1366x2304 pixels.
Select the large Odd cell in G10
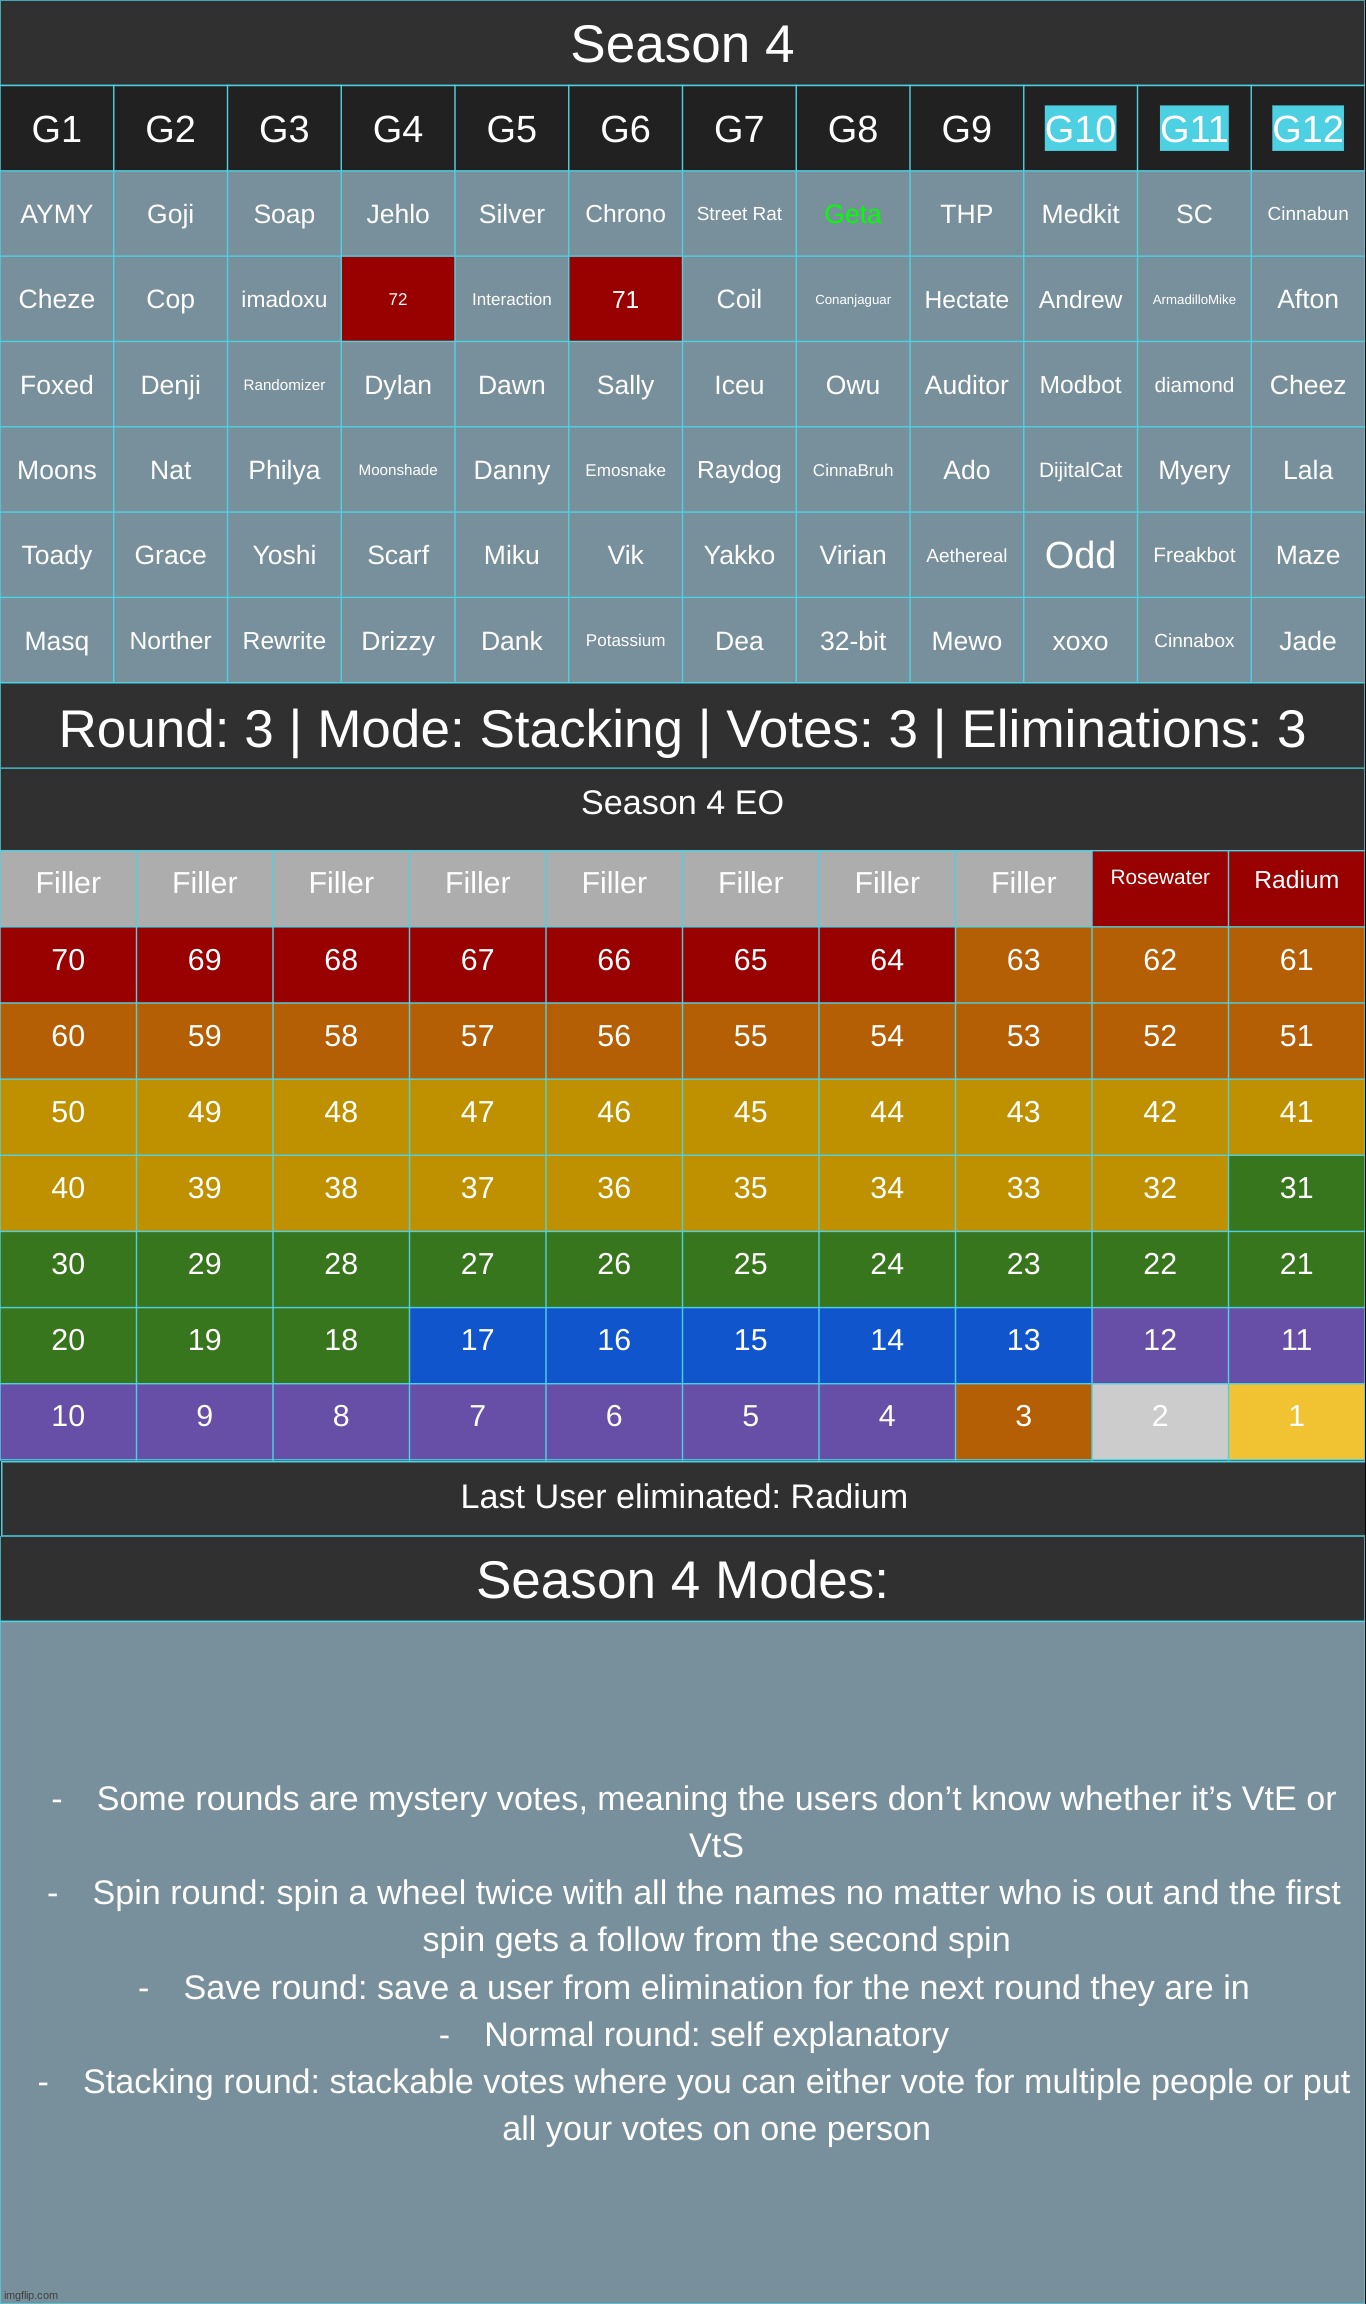point(1080,555)
